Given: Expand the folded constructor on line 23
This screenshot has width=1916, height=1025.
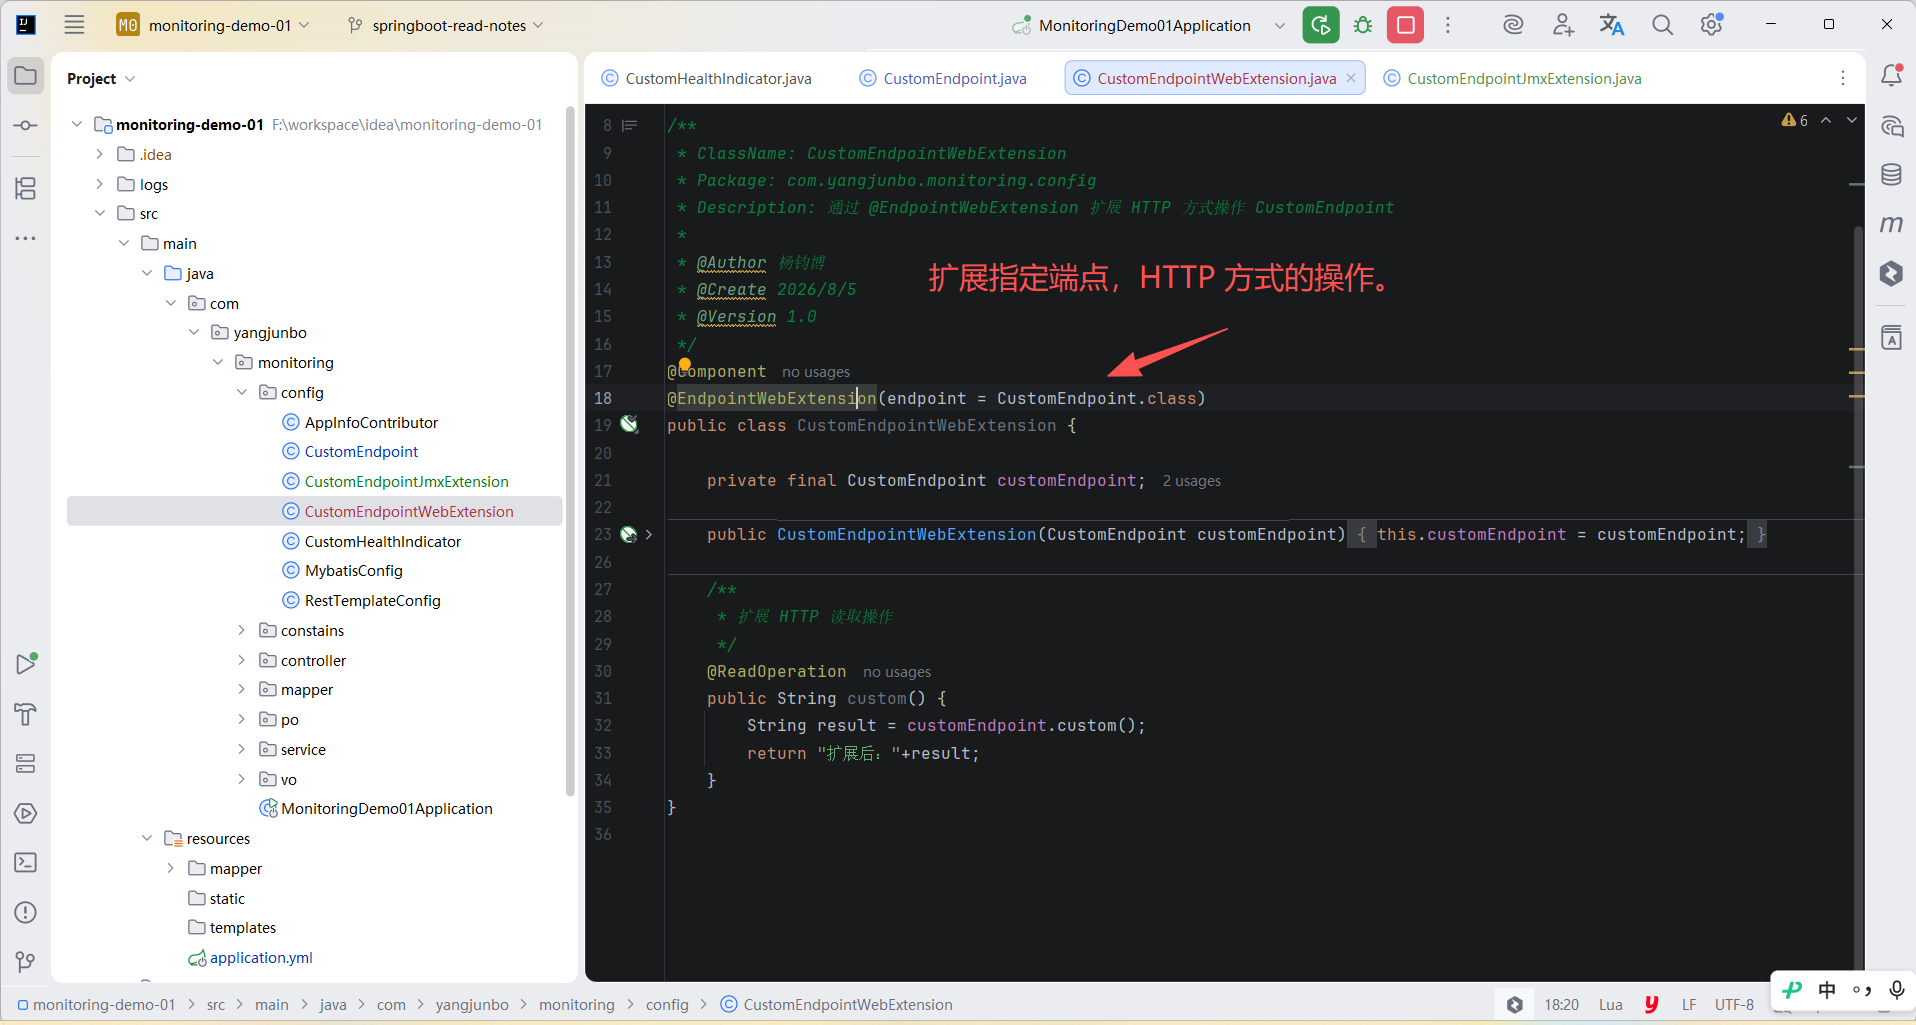Looking at the screenshot, I should click(x=649, y=535).
